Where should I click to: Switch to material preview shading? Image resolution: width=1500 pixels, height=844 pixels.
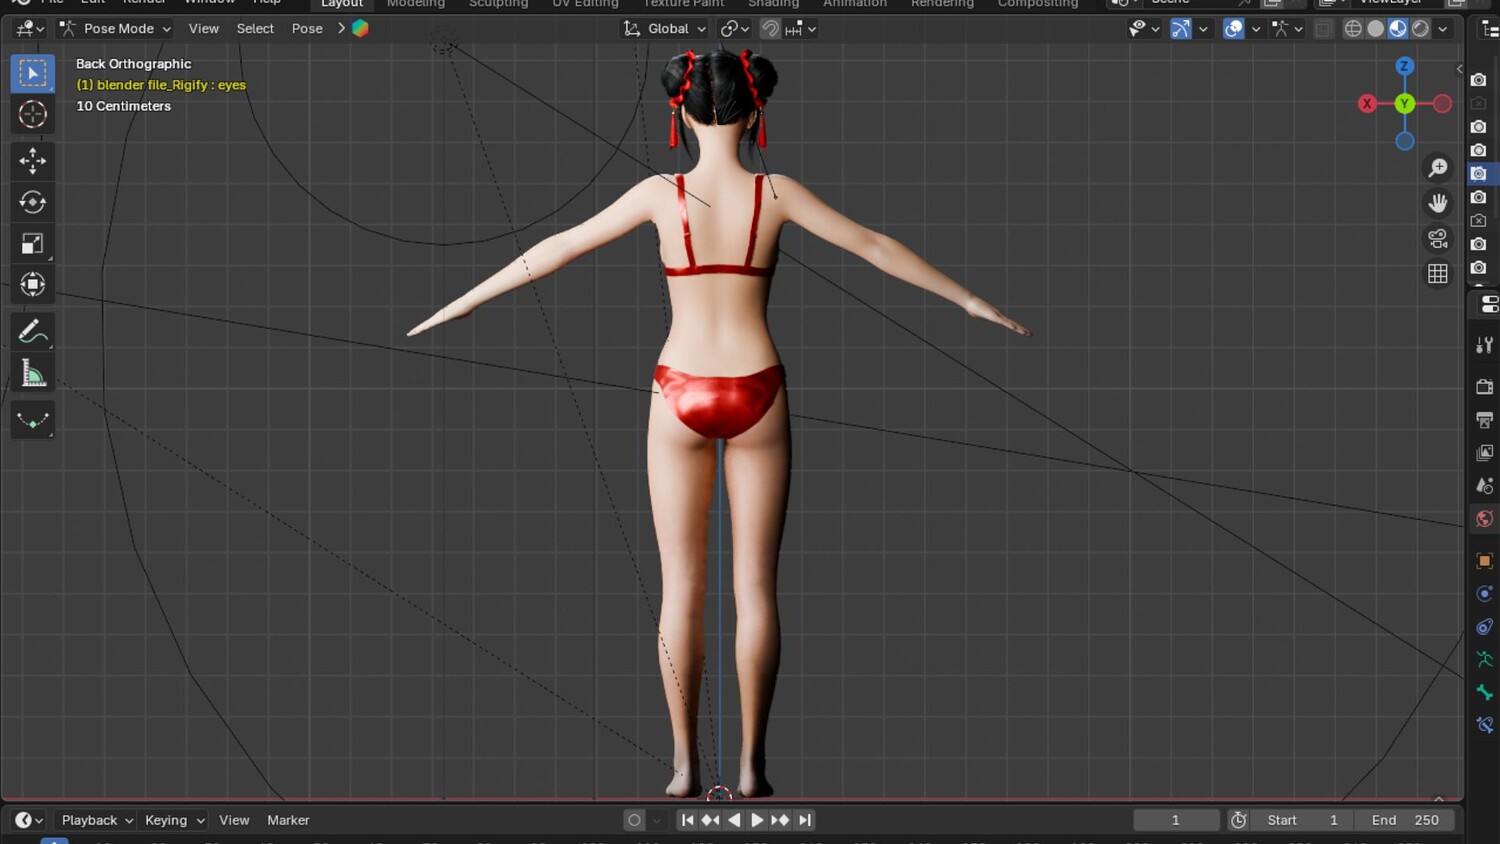click(x=1398, y=29)
